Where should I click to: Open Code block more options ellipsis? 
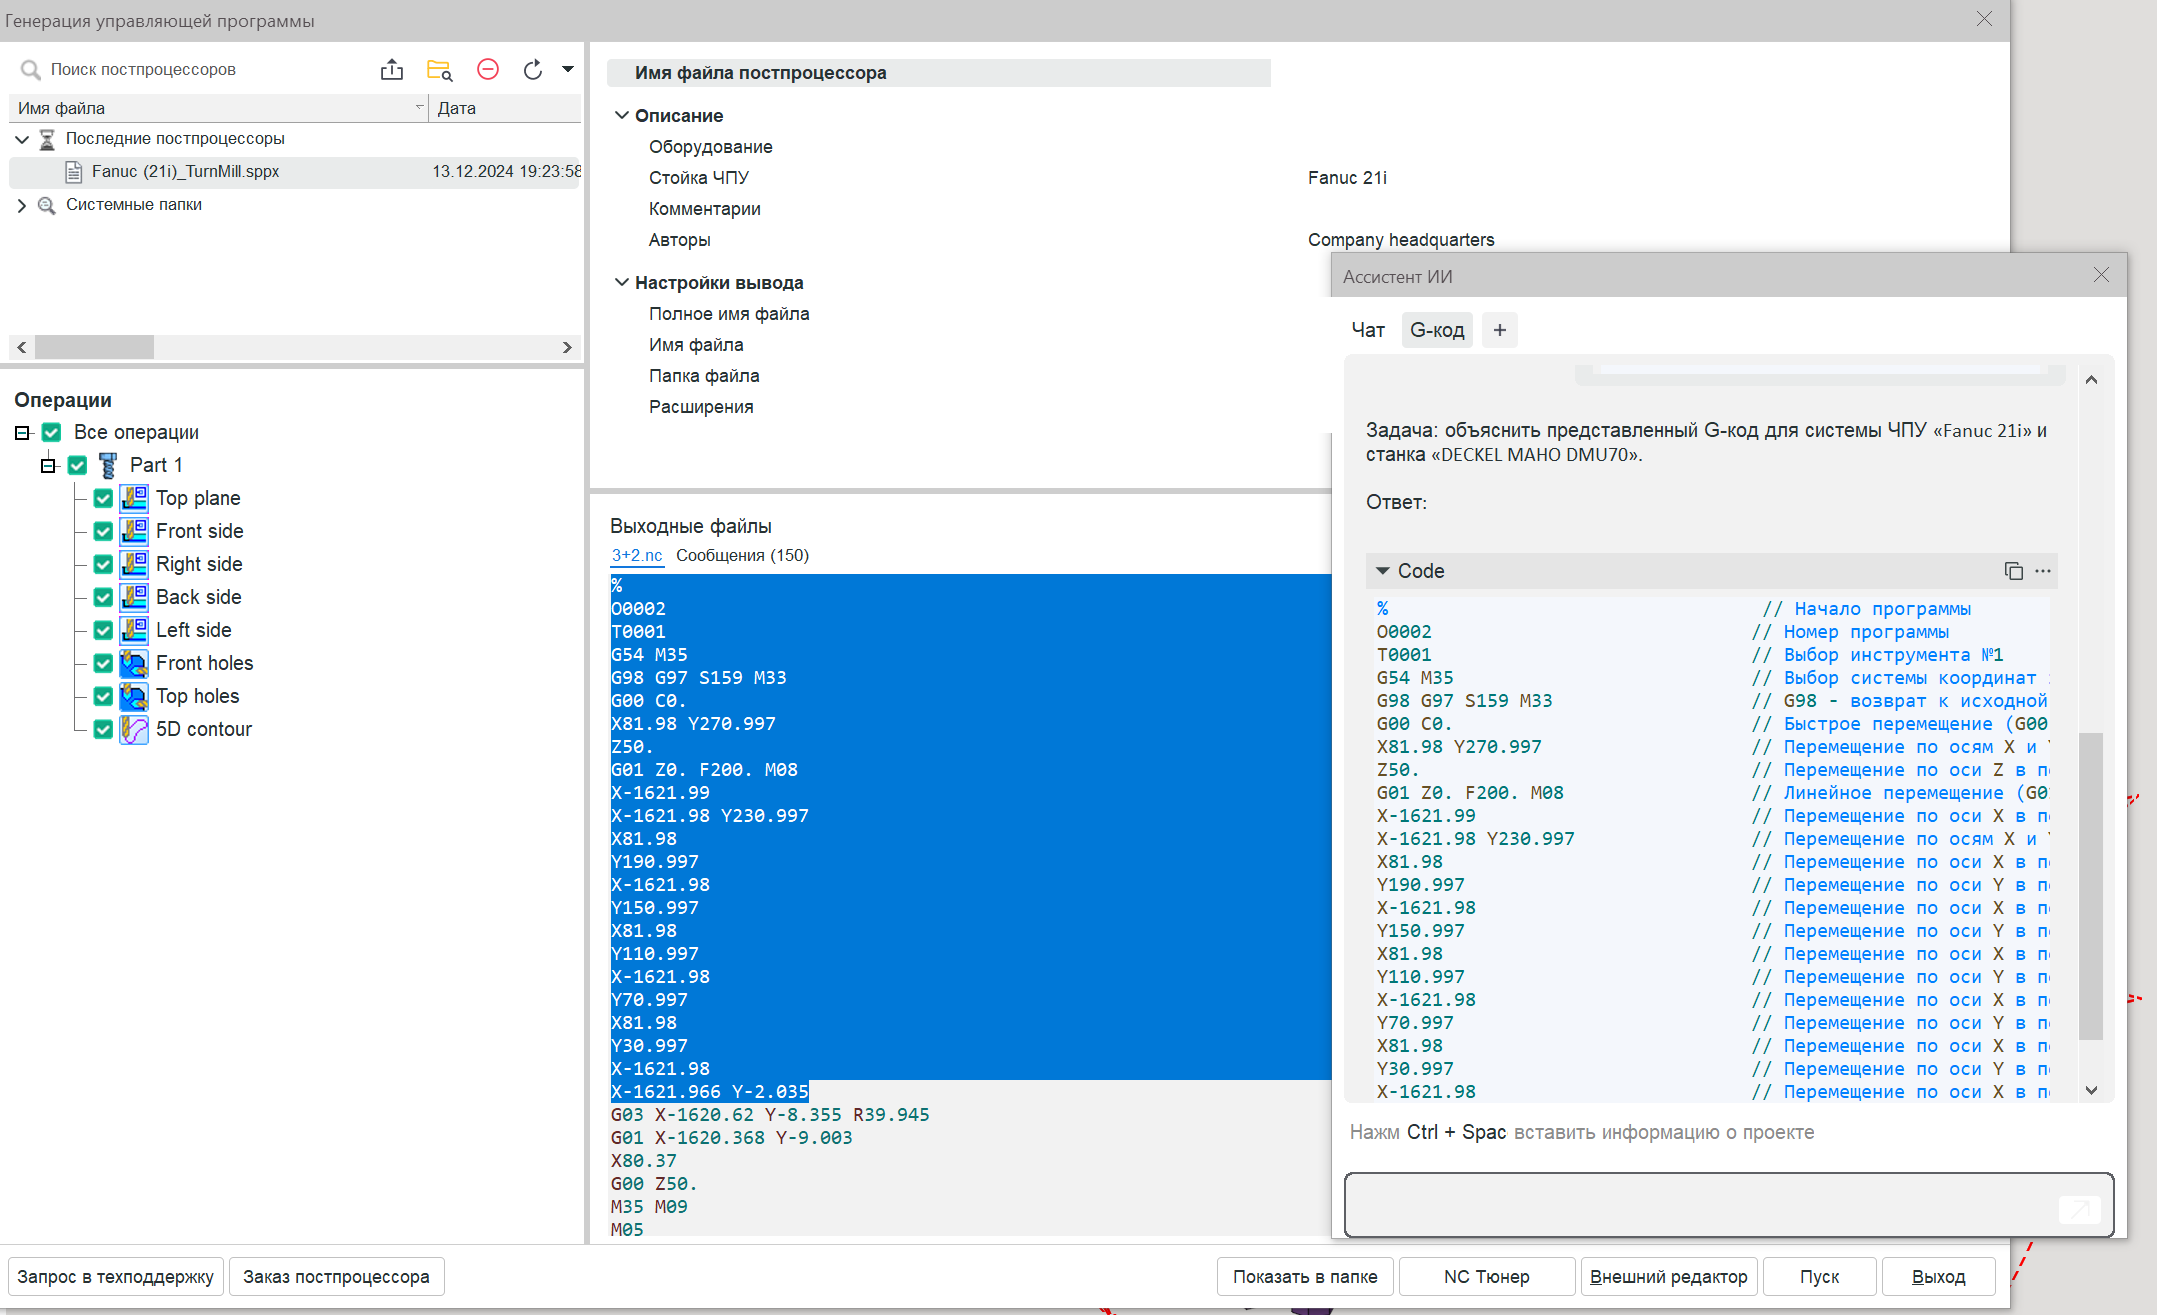(x=2043, y=571)
